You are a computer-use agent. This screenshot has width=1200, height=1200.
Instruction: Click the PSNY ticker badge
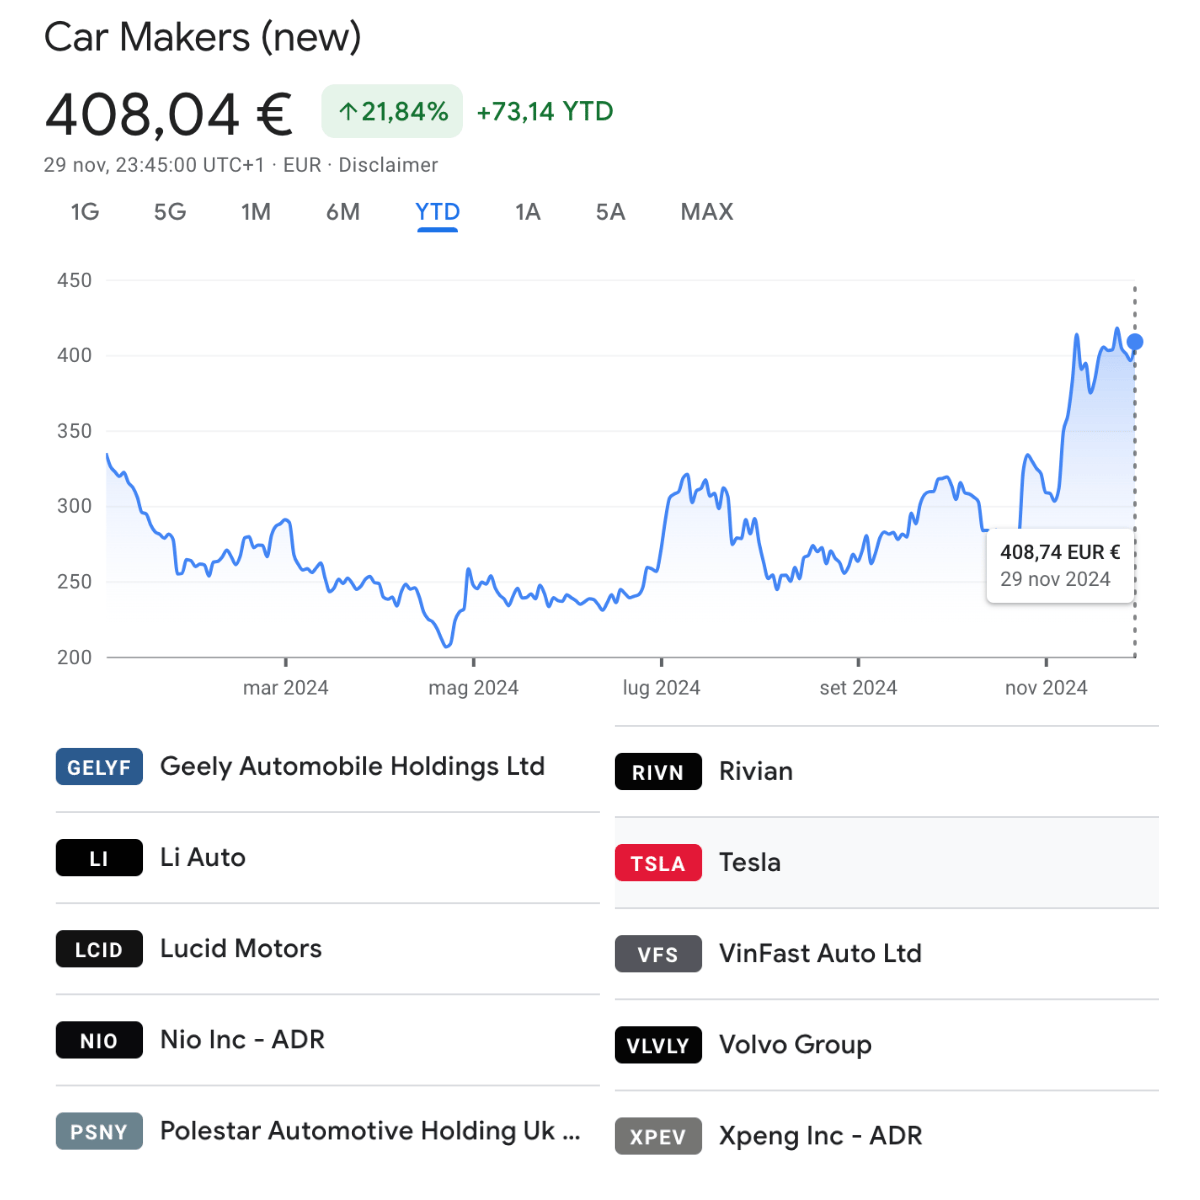[99, 1131]
